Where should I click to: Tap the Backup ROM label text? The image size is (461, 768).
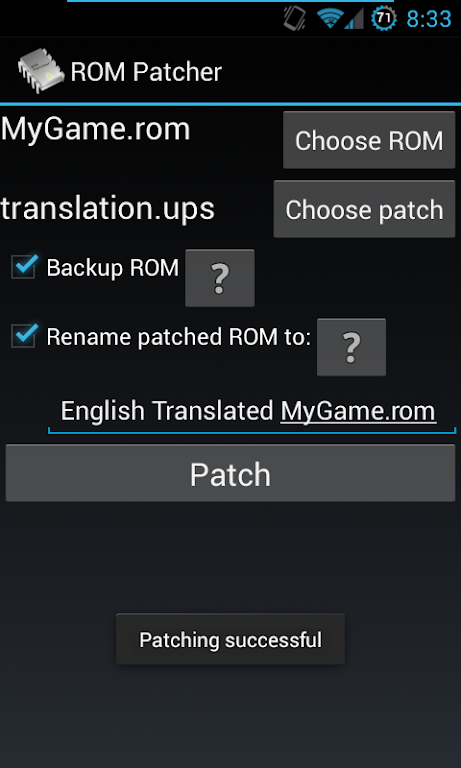coord(113,268)
